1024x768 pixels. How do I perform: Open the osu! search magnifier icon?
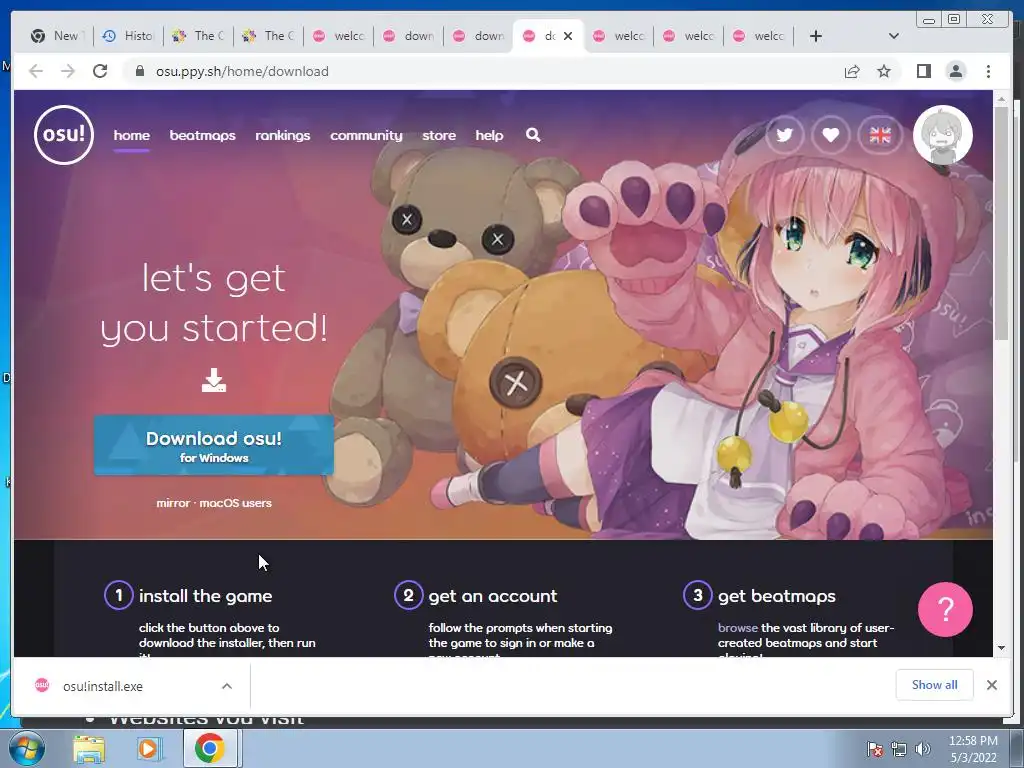pyautogui.click(x=533, y=135)
